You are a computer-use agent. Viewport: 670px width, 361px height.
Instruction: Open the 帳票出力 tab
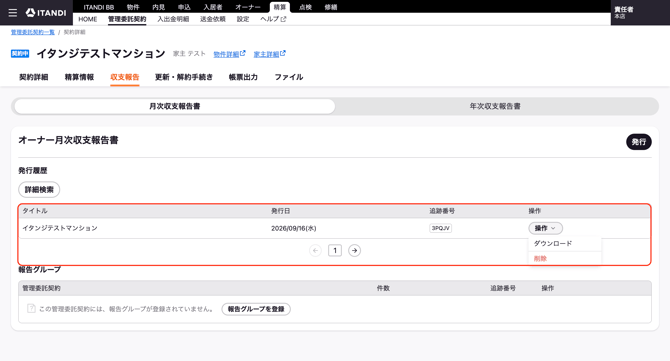coord(243,77)
